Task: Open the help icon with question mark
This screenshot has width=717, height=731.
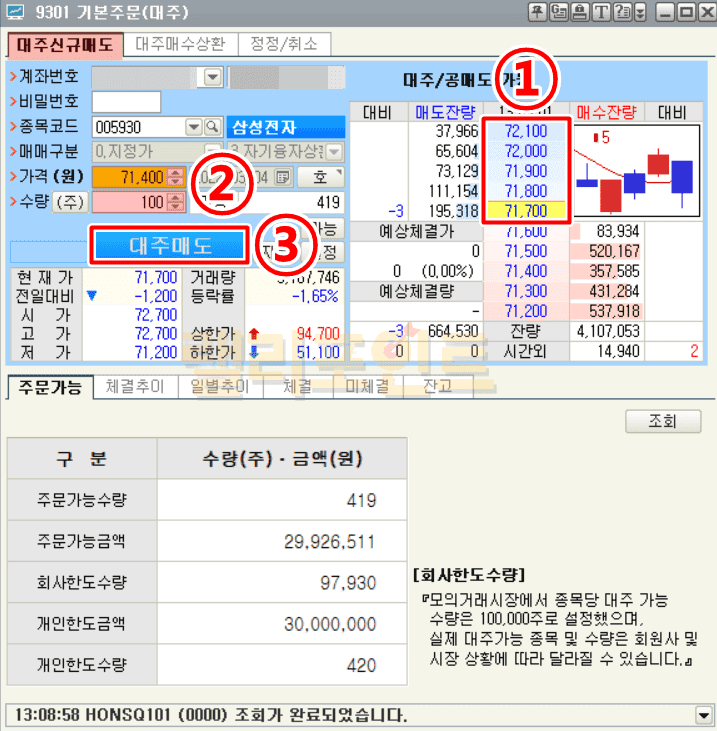Action: tap(622, 13)
